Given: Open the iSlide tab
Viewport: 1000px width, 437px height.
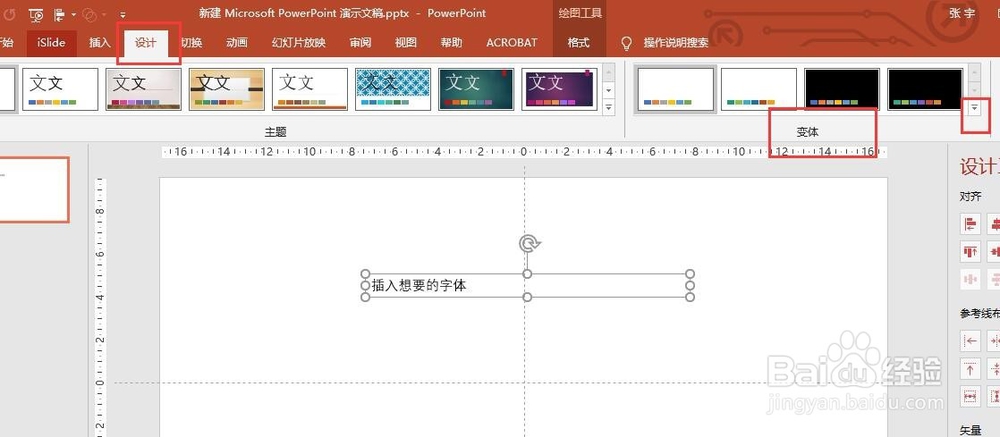Looking at the screenshot, I should tap(51, 43).
